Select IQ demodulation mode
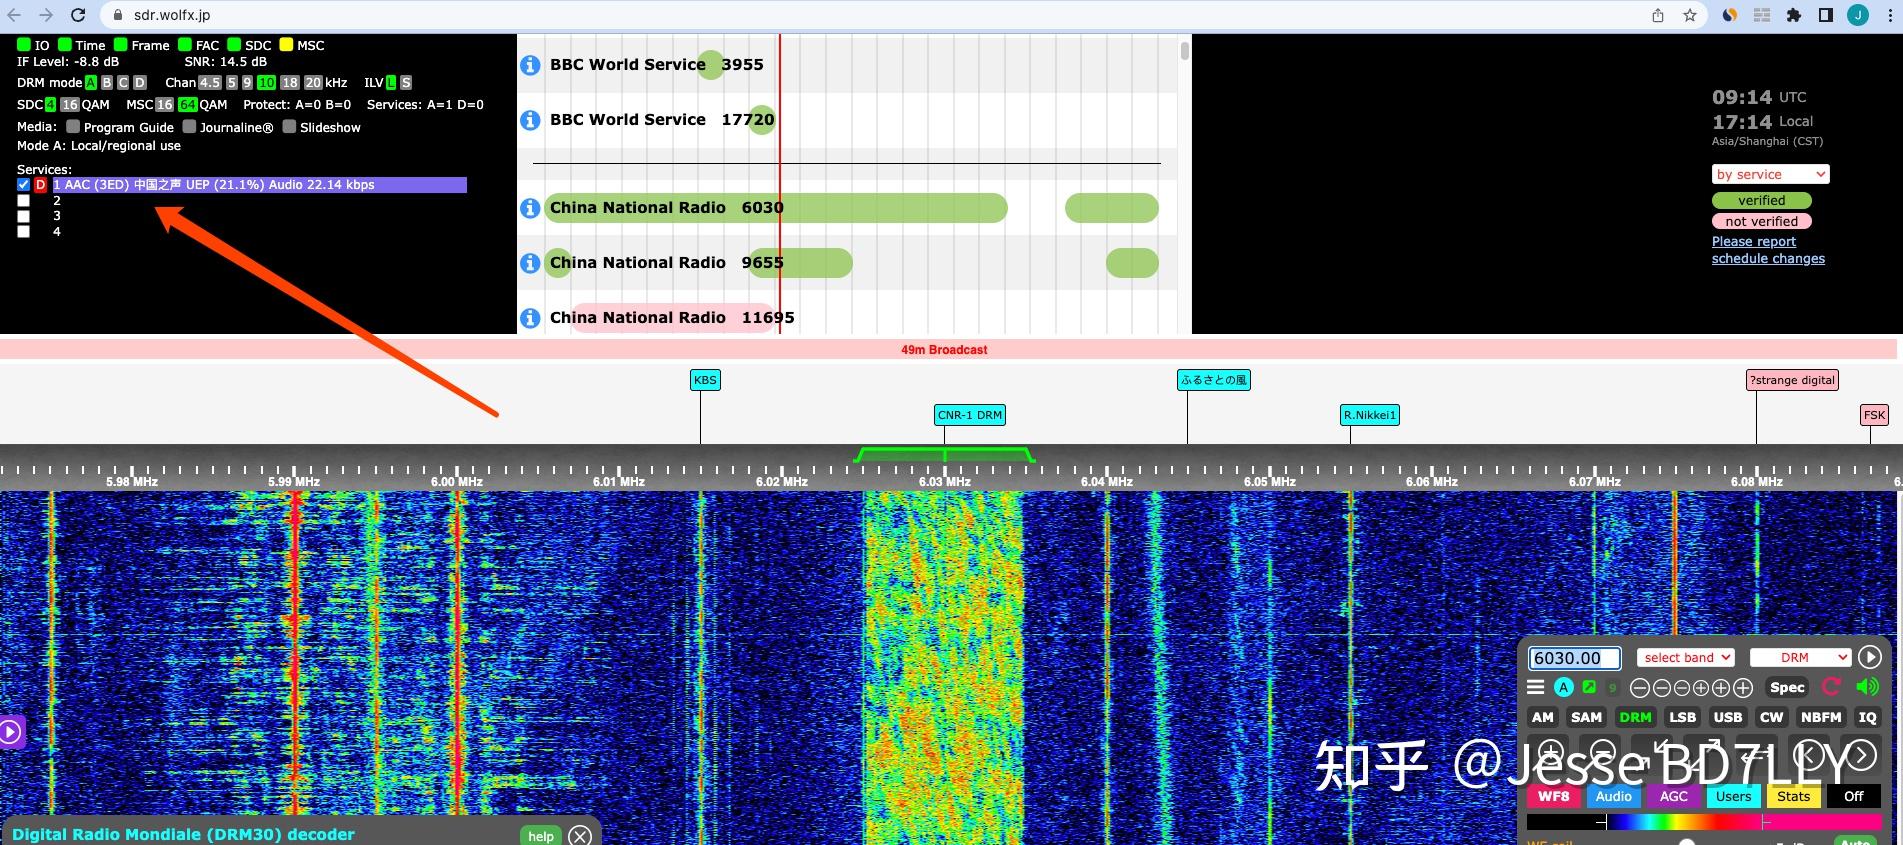Viewport: 1903px width, 845px height. [1867, 717]
